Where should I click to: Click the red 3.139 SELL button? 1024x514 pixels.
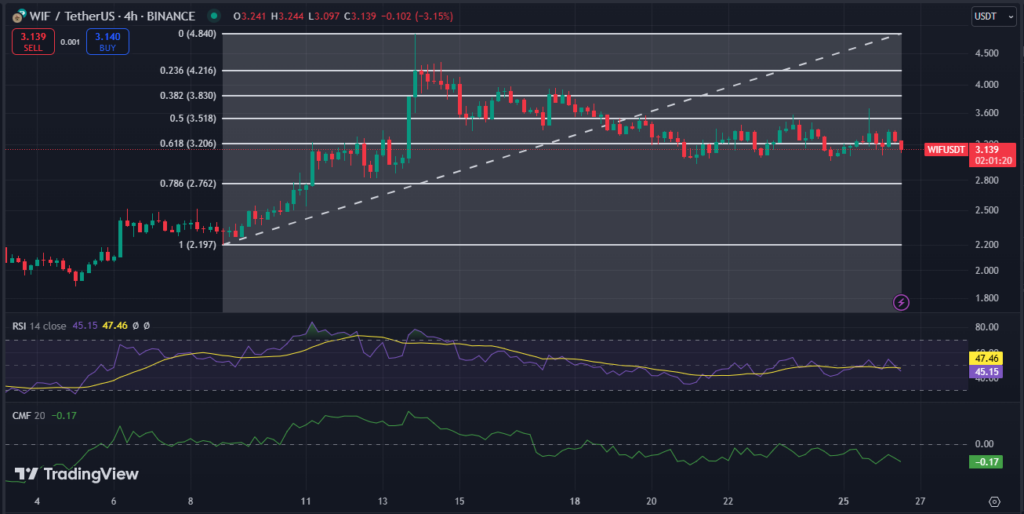(x=33, y=42)
